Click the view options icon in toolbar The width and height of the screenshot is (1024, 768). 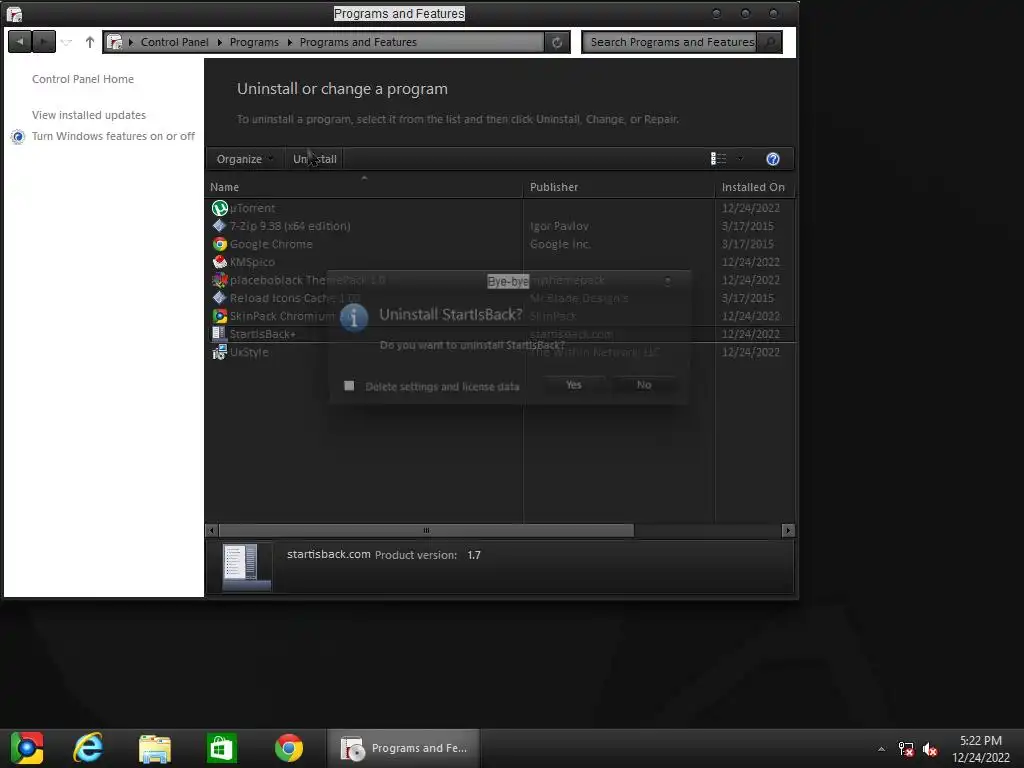[x=718, y=159]
